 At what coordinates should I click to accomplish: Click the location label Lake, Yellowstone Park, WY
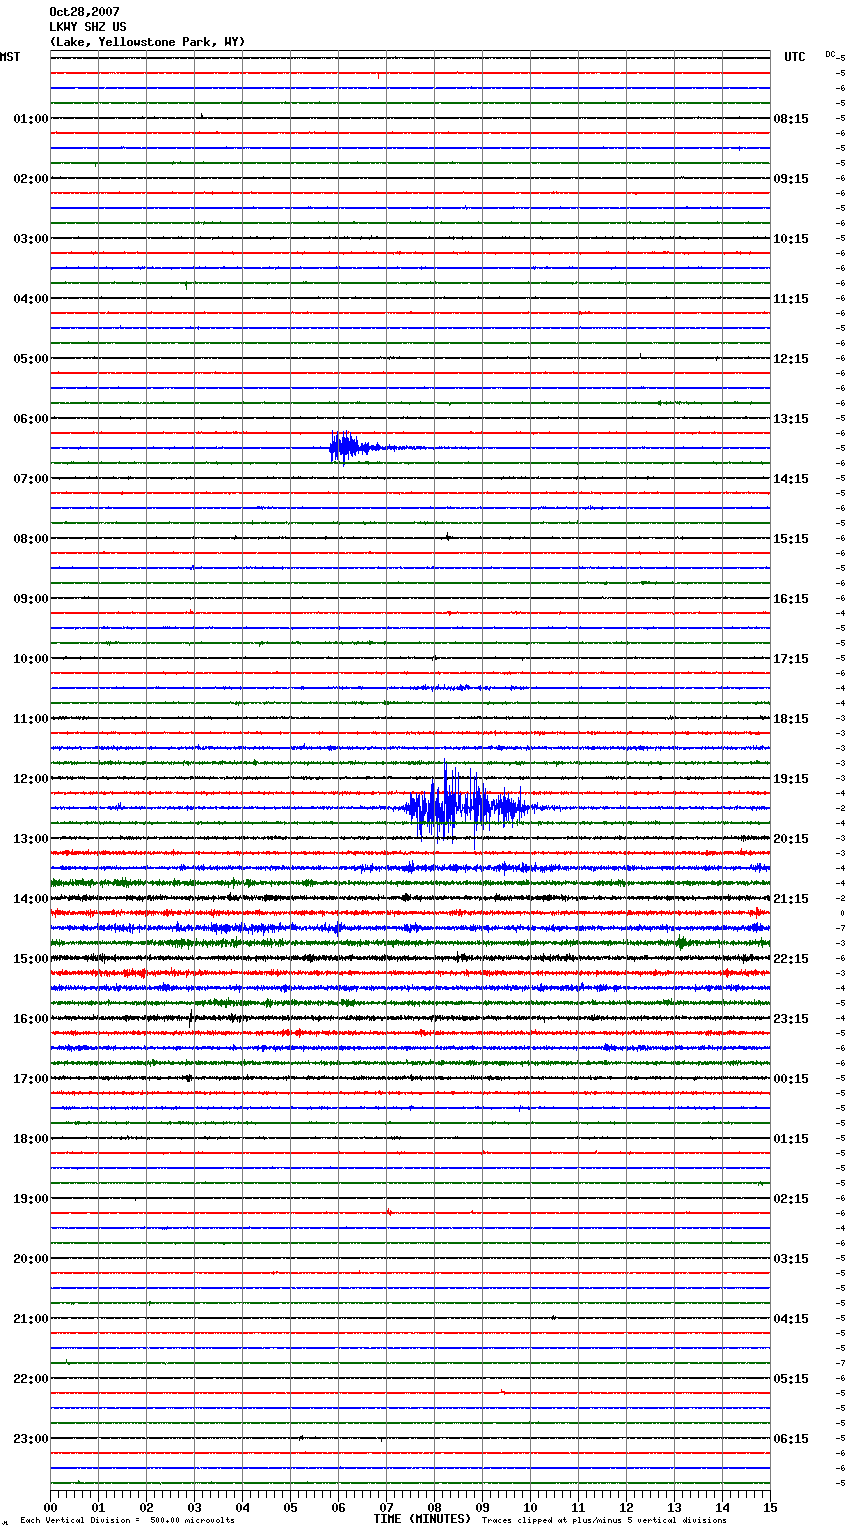(147, 42)
